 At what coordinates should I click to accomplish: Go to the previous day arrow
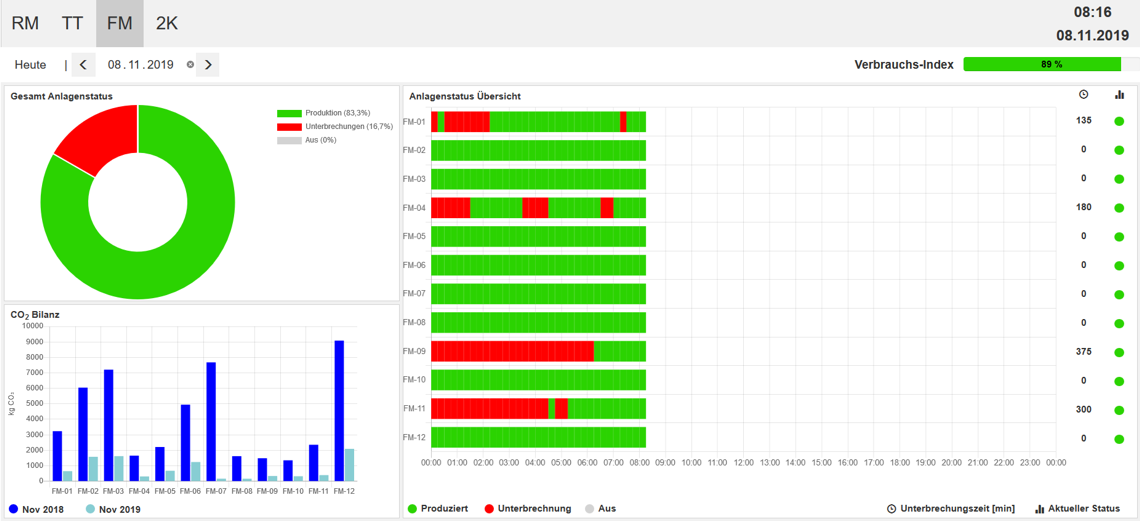pyautogui.click(x=83, y=65)
